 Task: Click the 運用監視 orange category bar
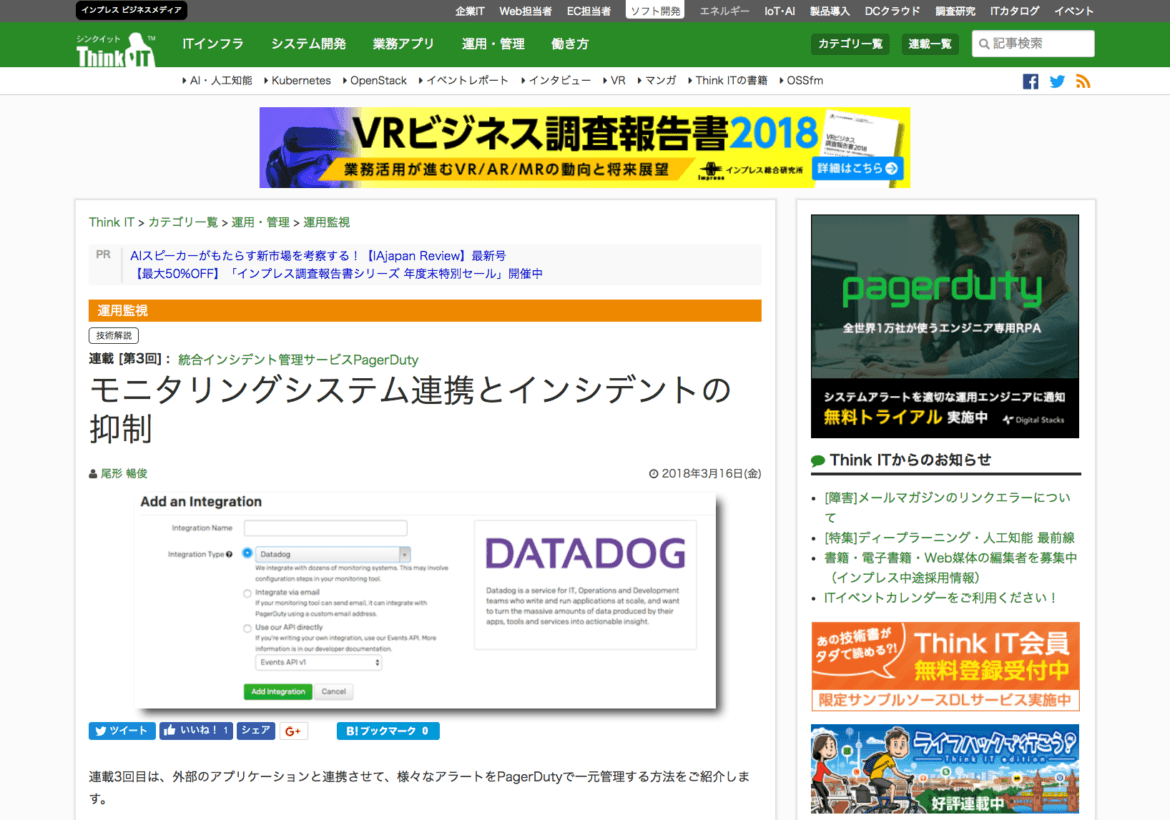425,310
